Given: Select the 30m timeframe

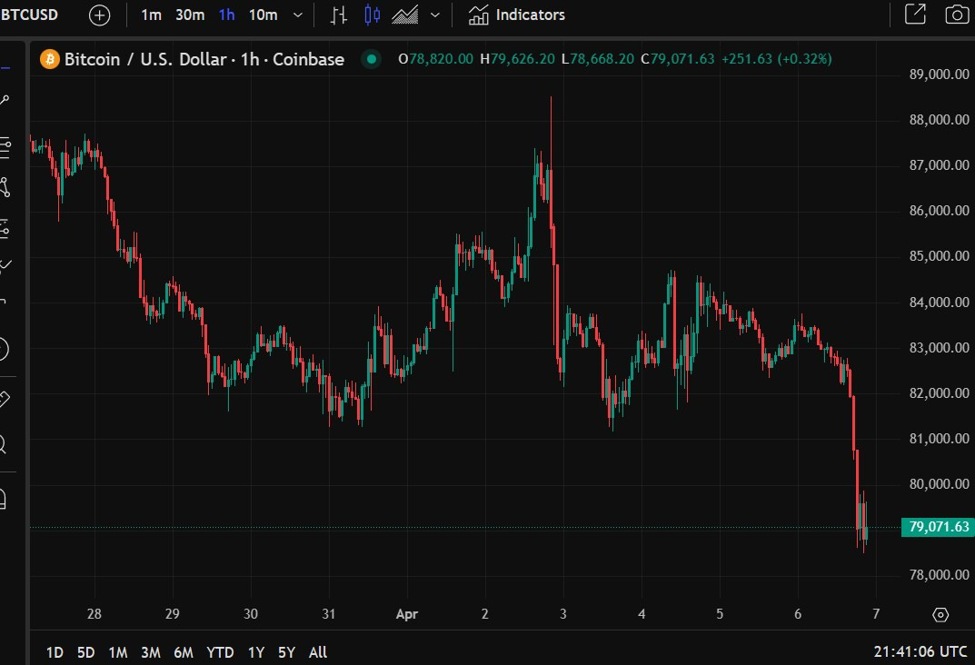Looking at the screenshot, I should 190,15.
